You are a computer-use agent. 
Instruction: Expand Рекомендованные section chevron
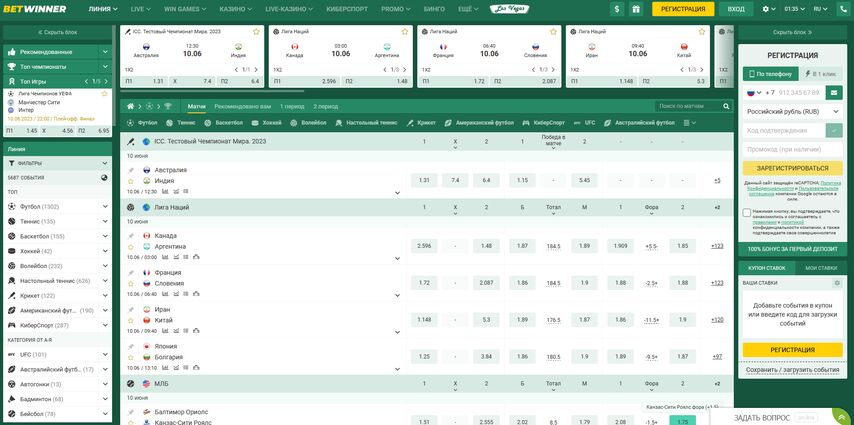pyautogui.click(x=105, y=52)
